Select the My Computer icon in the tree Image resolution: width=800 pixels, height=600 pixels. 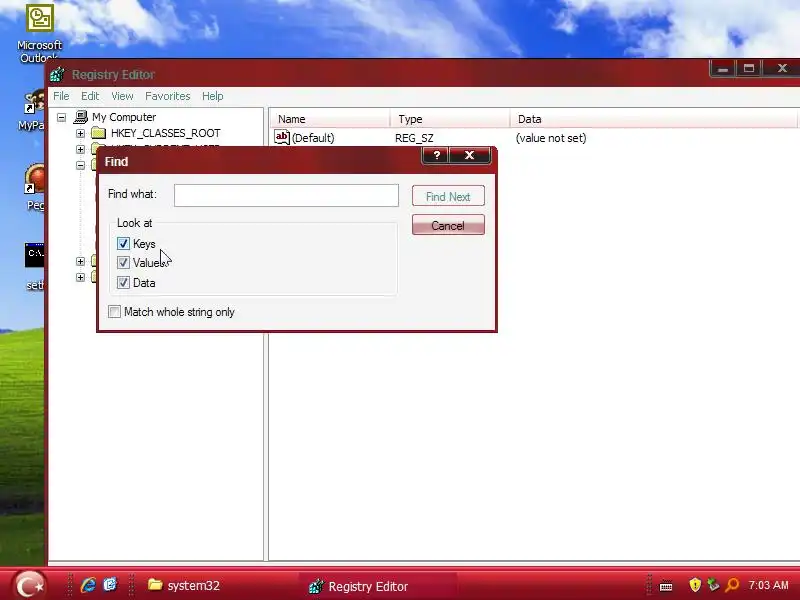pyautogui.click(x=81, y=117)
